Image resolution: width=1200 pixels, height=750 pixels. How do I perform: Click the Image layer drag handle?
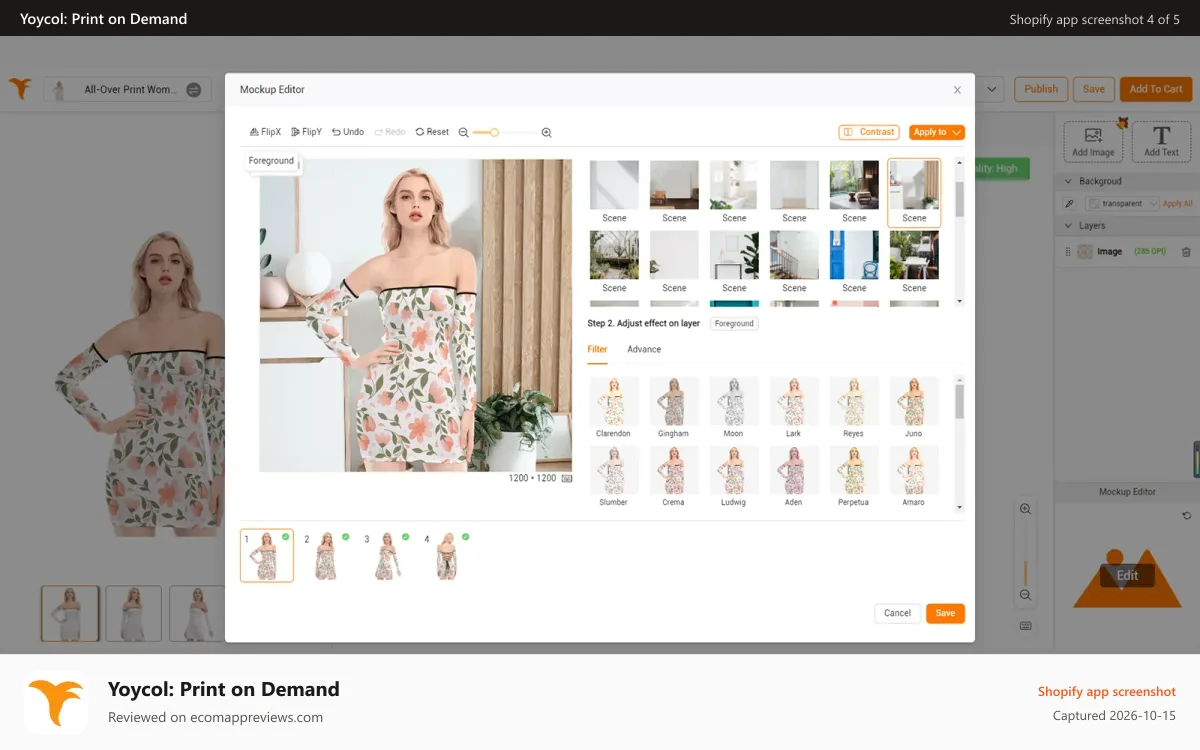point(1067,252)
